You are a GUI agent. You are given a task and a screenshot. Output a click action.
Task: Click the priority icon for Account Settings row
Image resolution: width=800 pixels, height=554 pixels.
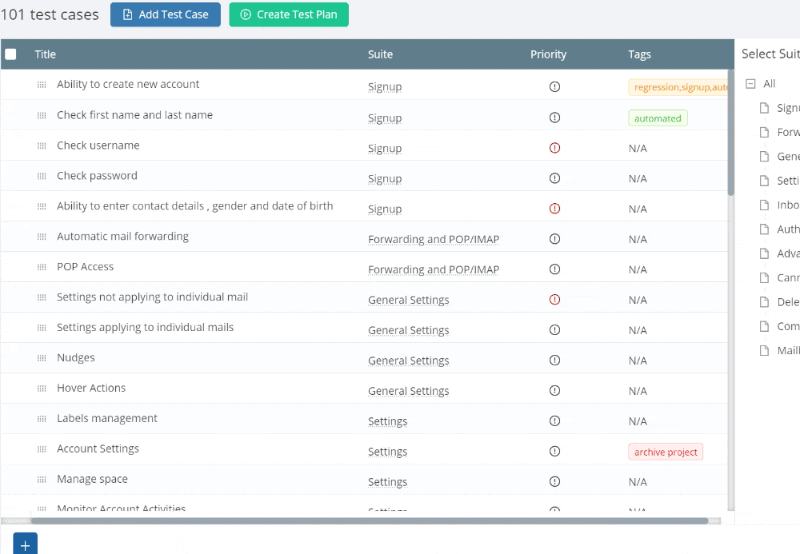click(554, 451)
